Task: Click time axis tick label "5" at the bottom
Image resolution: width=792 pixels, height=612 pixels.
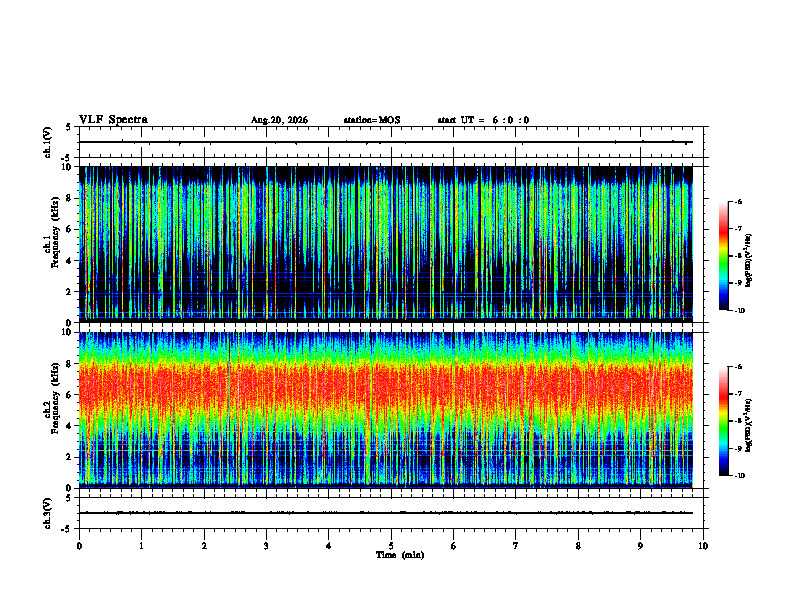Action: coord(391,546)
